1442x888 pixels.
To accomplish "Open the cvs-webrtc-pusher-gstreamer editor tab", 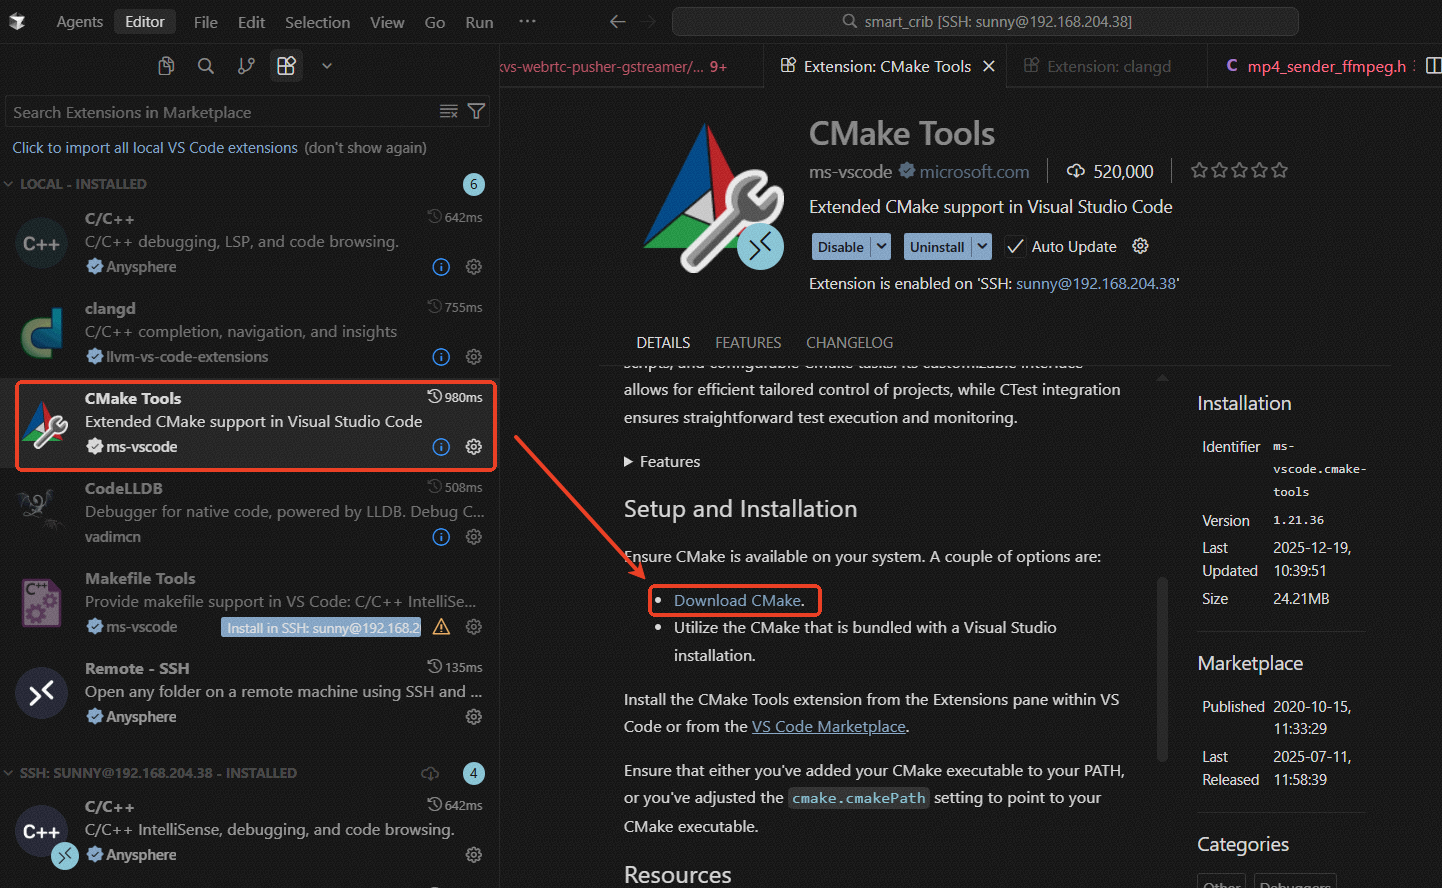I will 630,66.
